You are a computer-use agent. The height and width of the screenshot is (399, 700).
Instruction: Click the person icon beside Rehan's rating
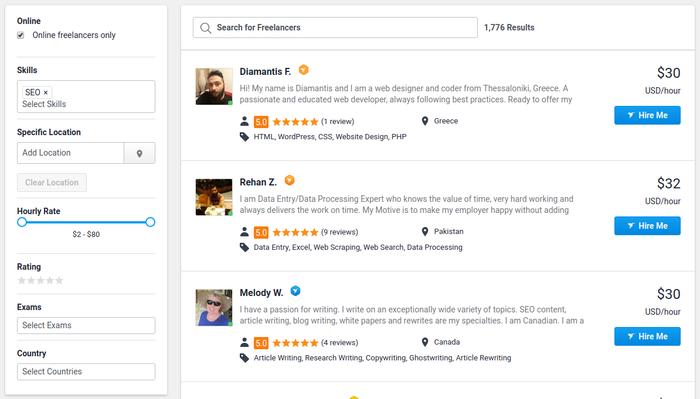(244, 232)
